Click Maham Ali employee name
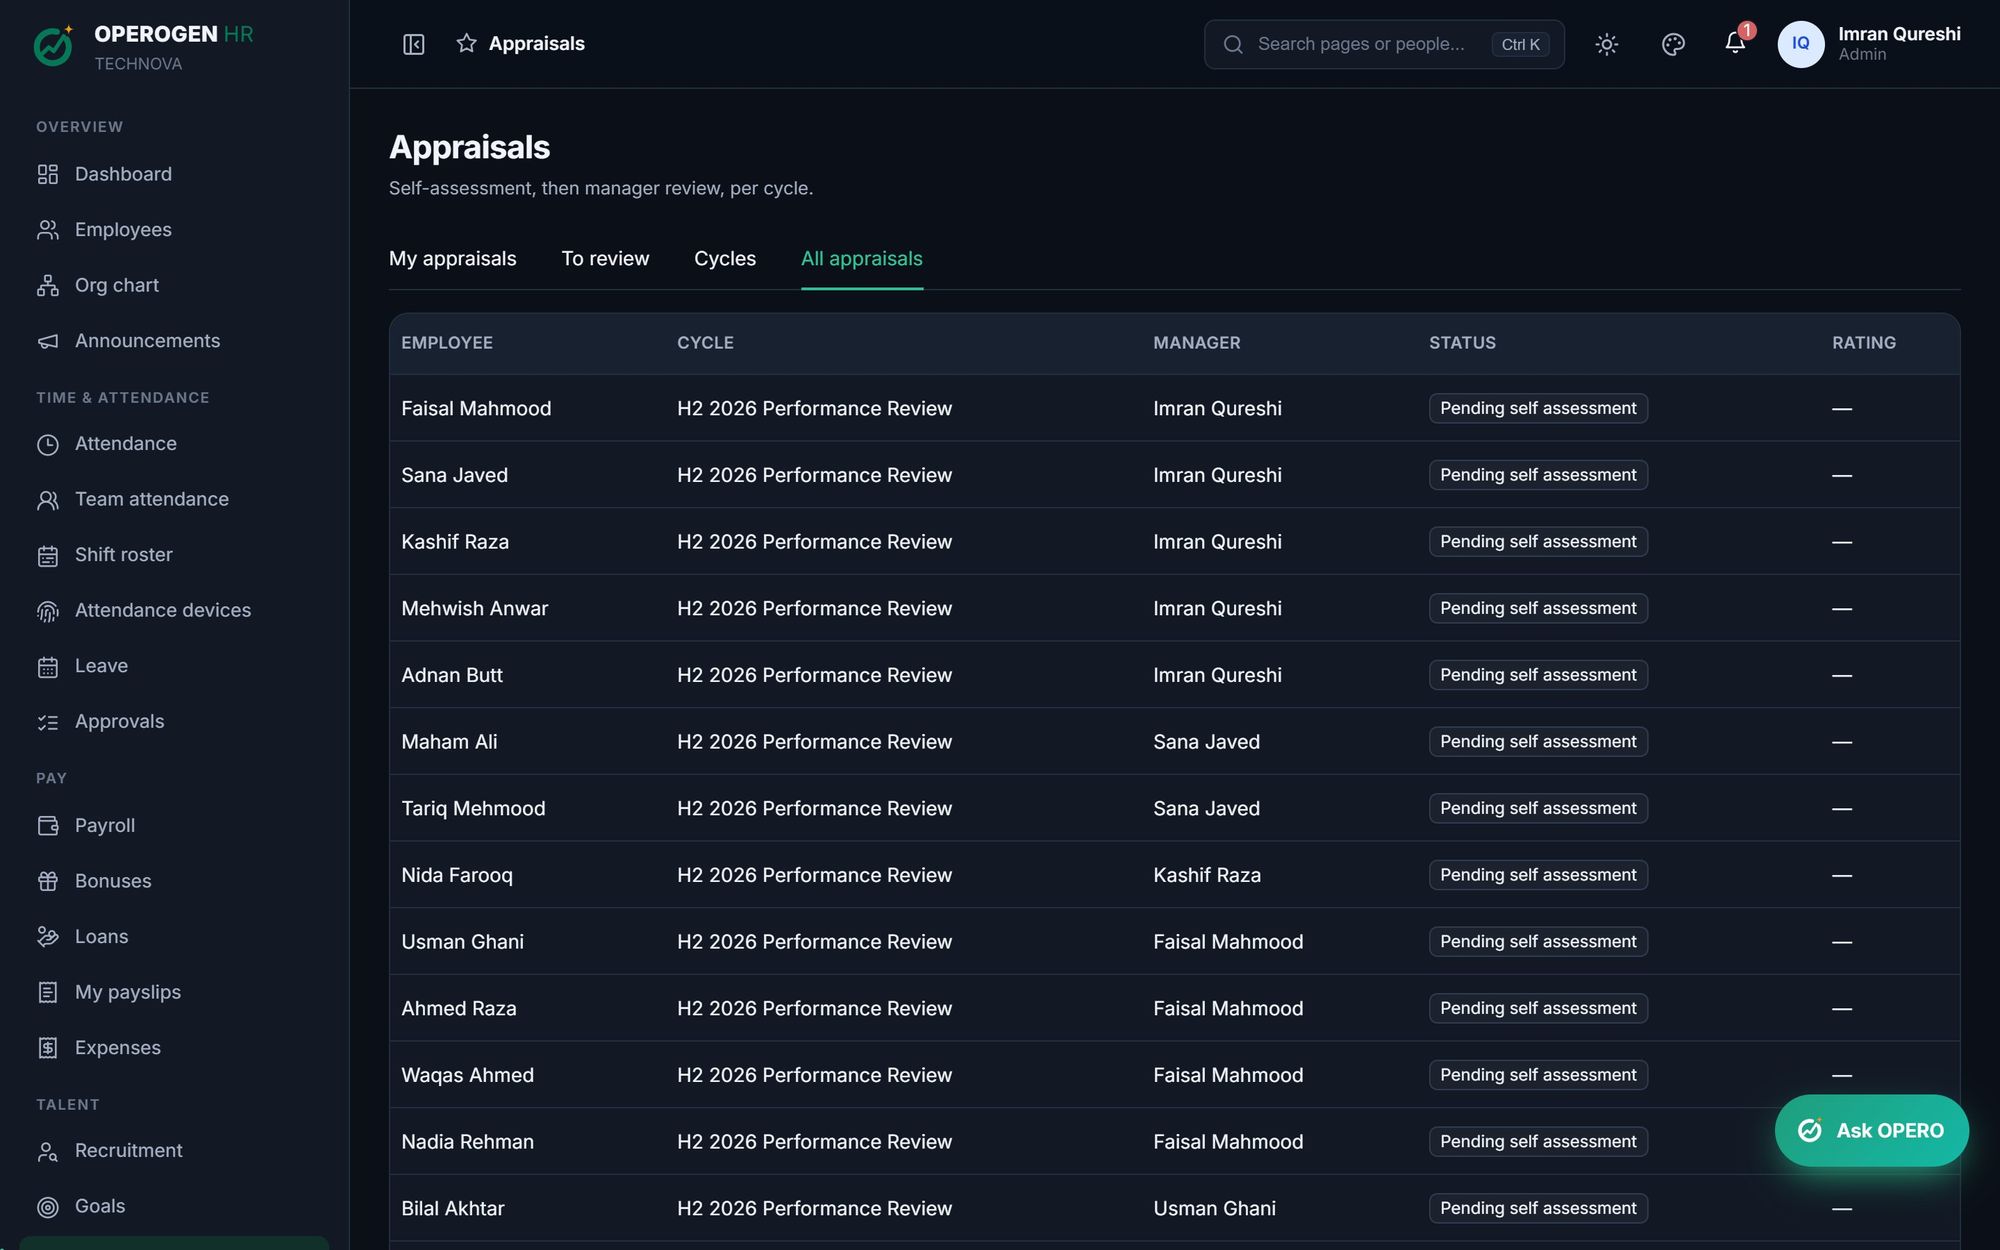The image size is (2000, 1250). click(x=449, y=742)
